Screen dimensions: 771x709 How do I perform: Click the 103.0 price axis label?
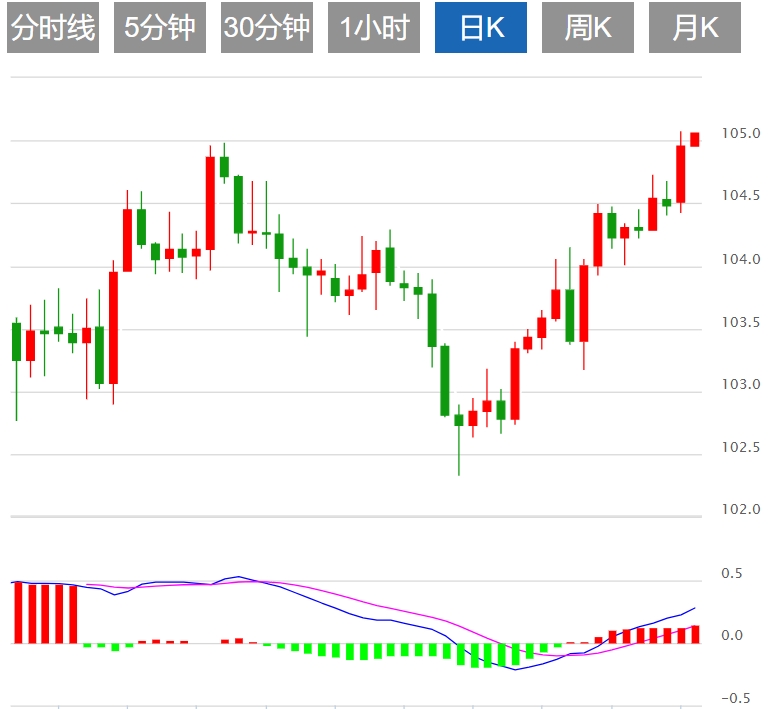click(742, 385)
